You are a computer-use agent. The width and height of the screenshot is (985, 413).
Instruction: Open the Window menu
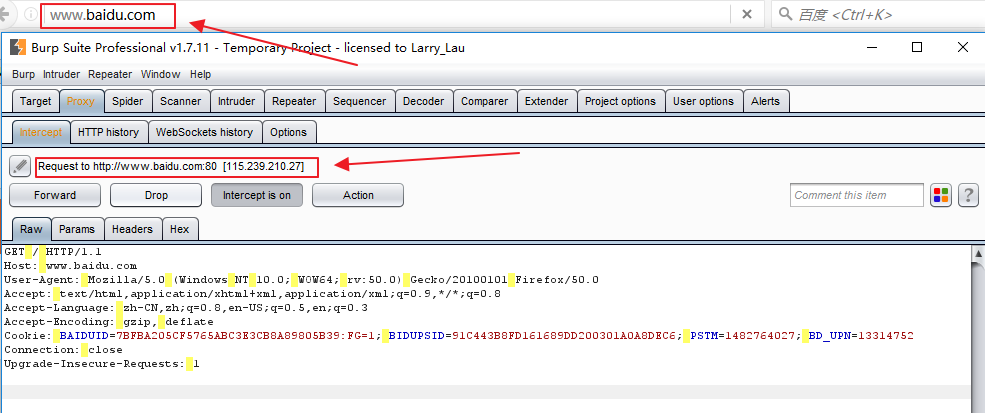[160, 74]
